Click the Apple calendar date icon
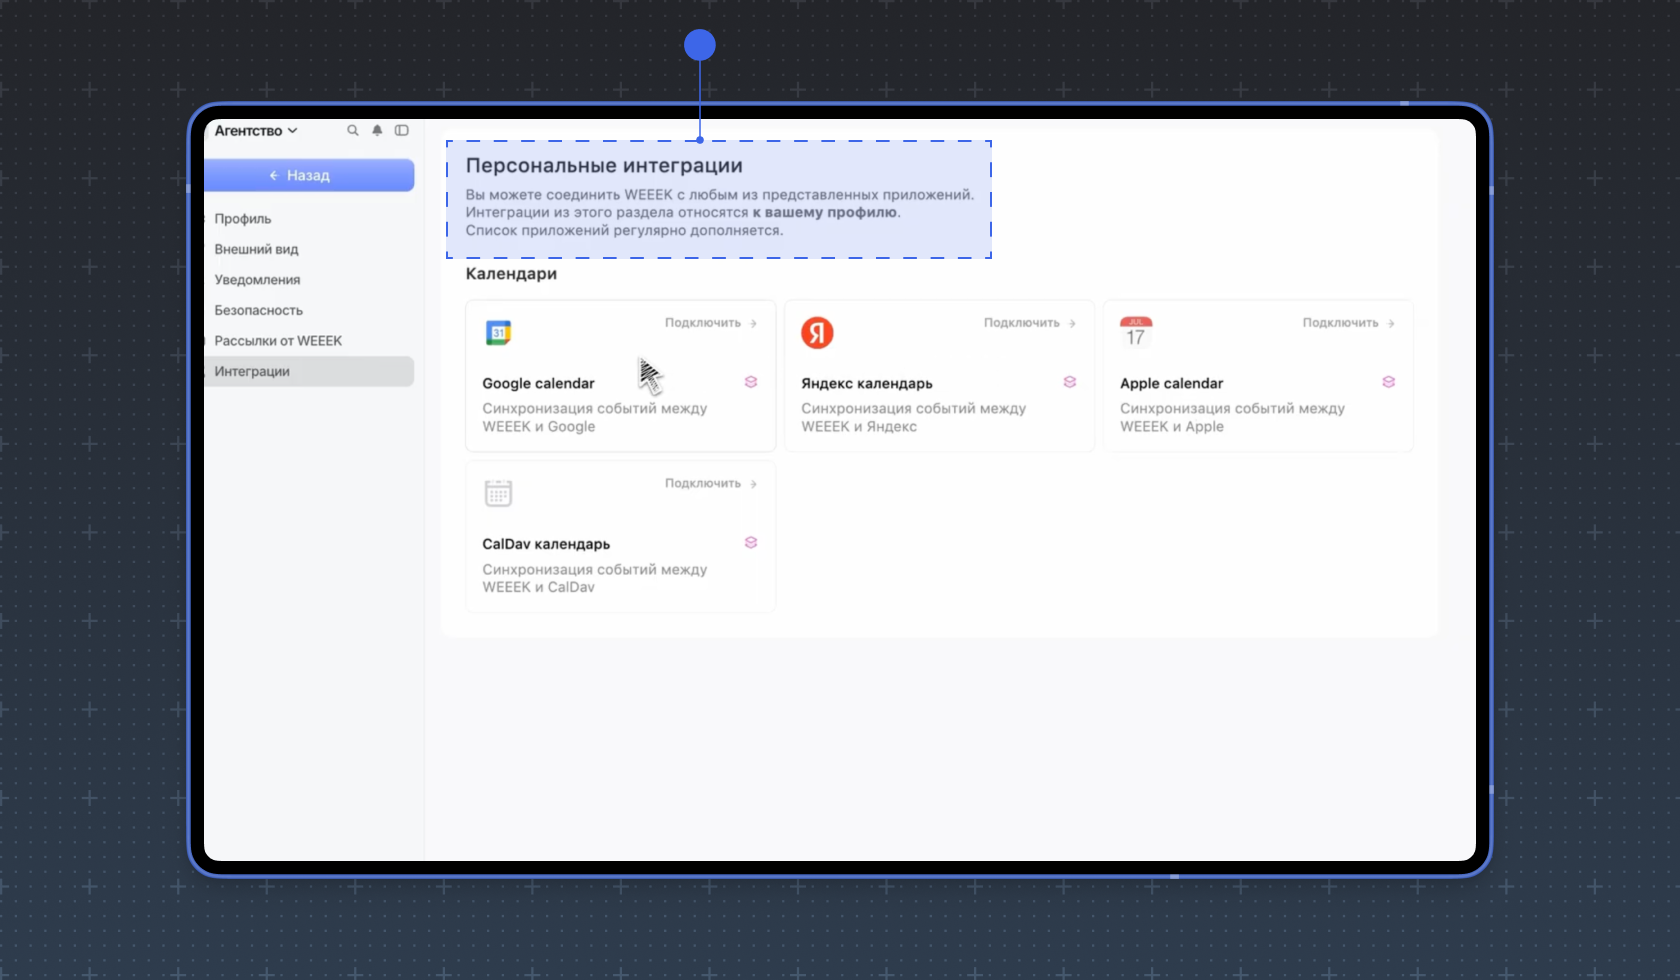The image size is (1680, 980). (1135, 334)
